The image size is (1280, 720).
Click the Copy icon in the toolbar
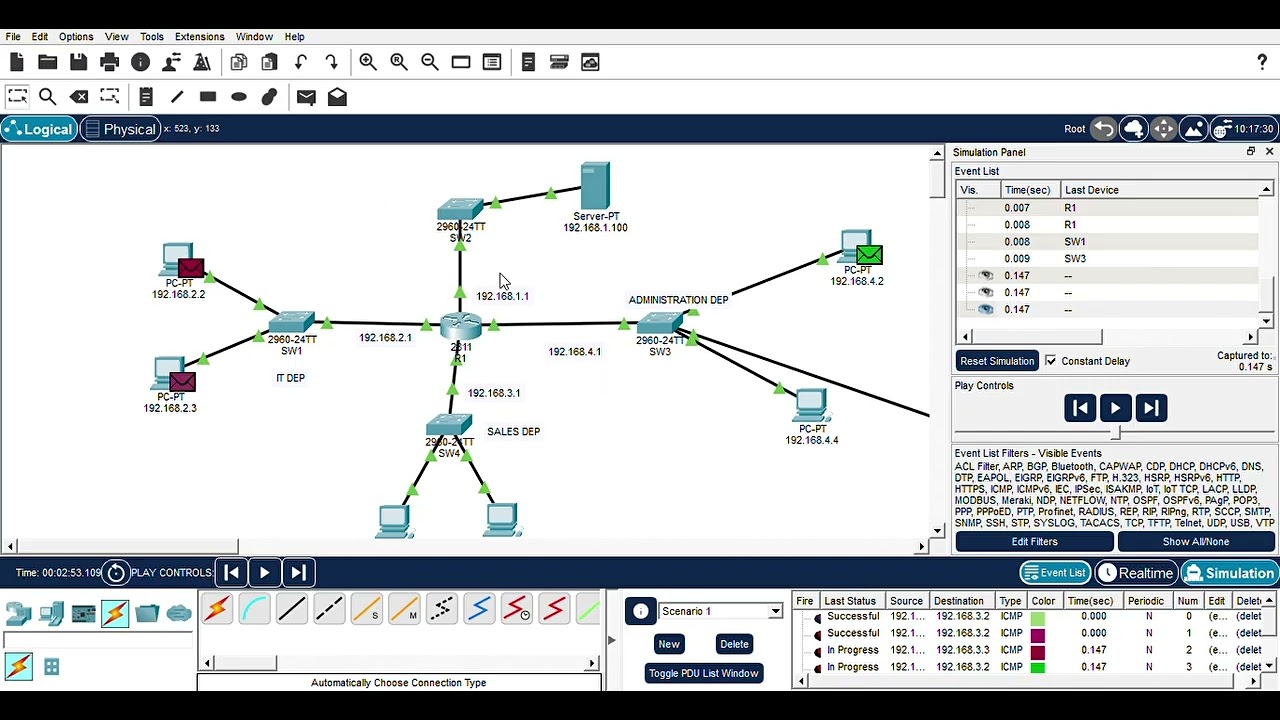tap(238, 62)
